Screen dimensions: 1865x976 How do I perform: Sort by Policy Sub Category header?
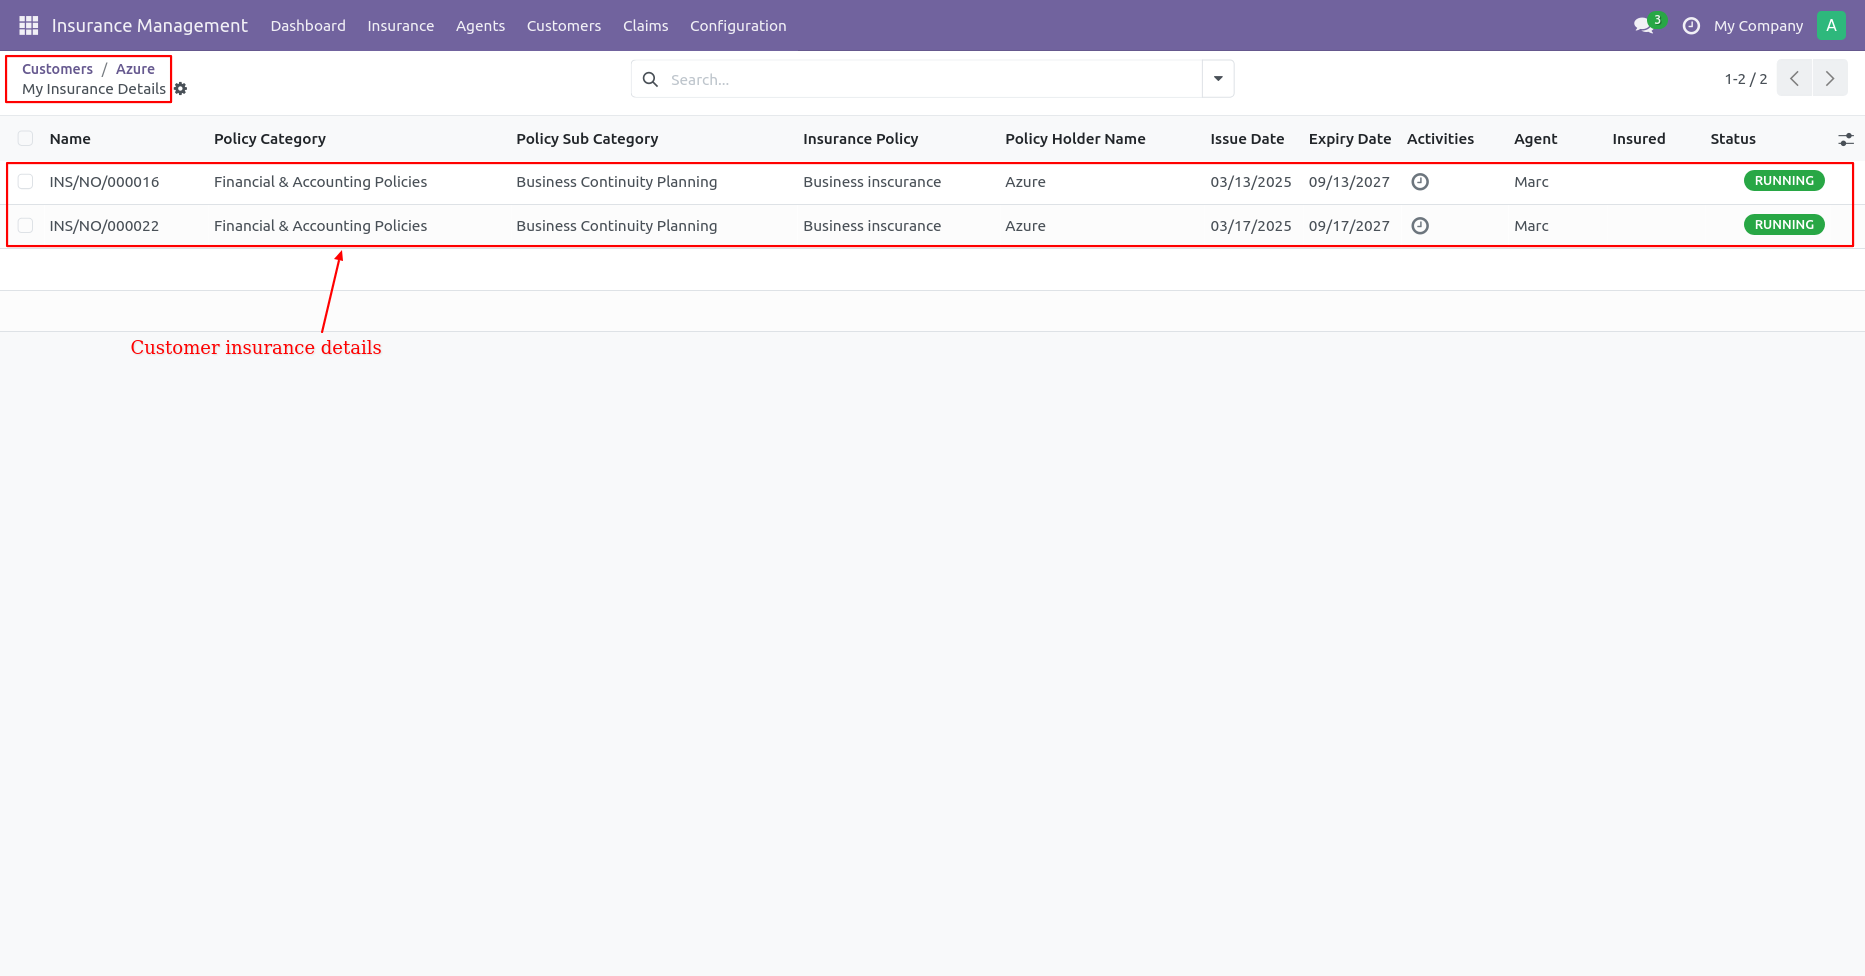[x=587, y=139]
